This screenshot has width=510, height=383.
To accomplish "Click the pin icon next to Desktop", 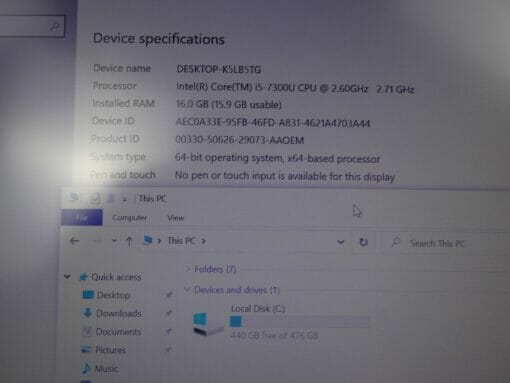I will (x=169, y=294).
